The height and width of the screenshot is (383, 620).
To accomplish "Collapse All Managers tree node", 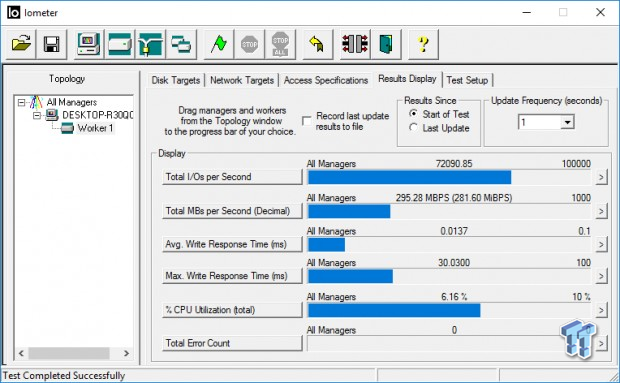I will [x=21, y=103].
